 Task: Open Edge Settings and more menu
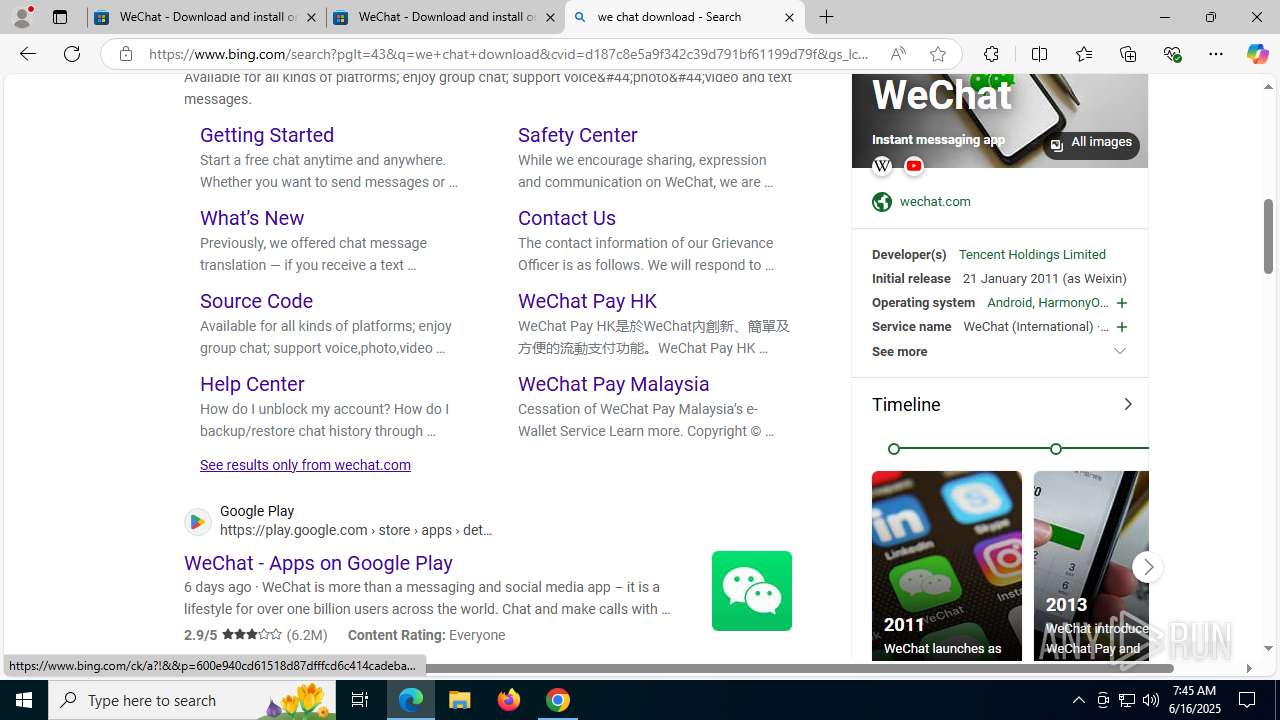coord(1216,54)
